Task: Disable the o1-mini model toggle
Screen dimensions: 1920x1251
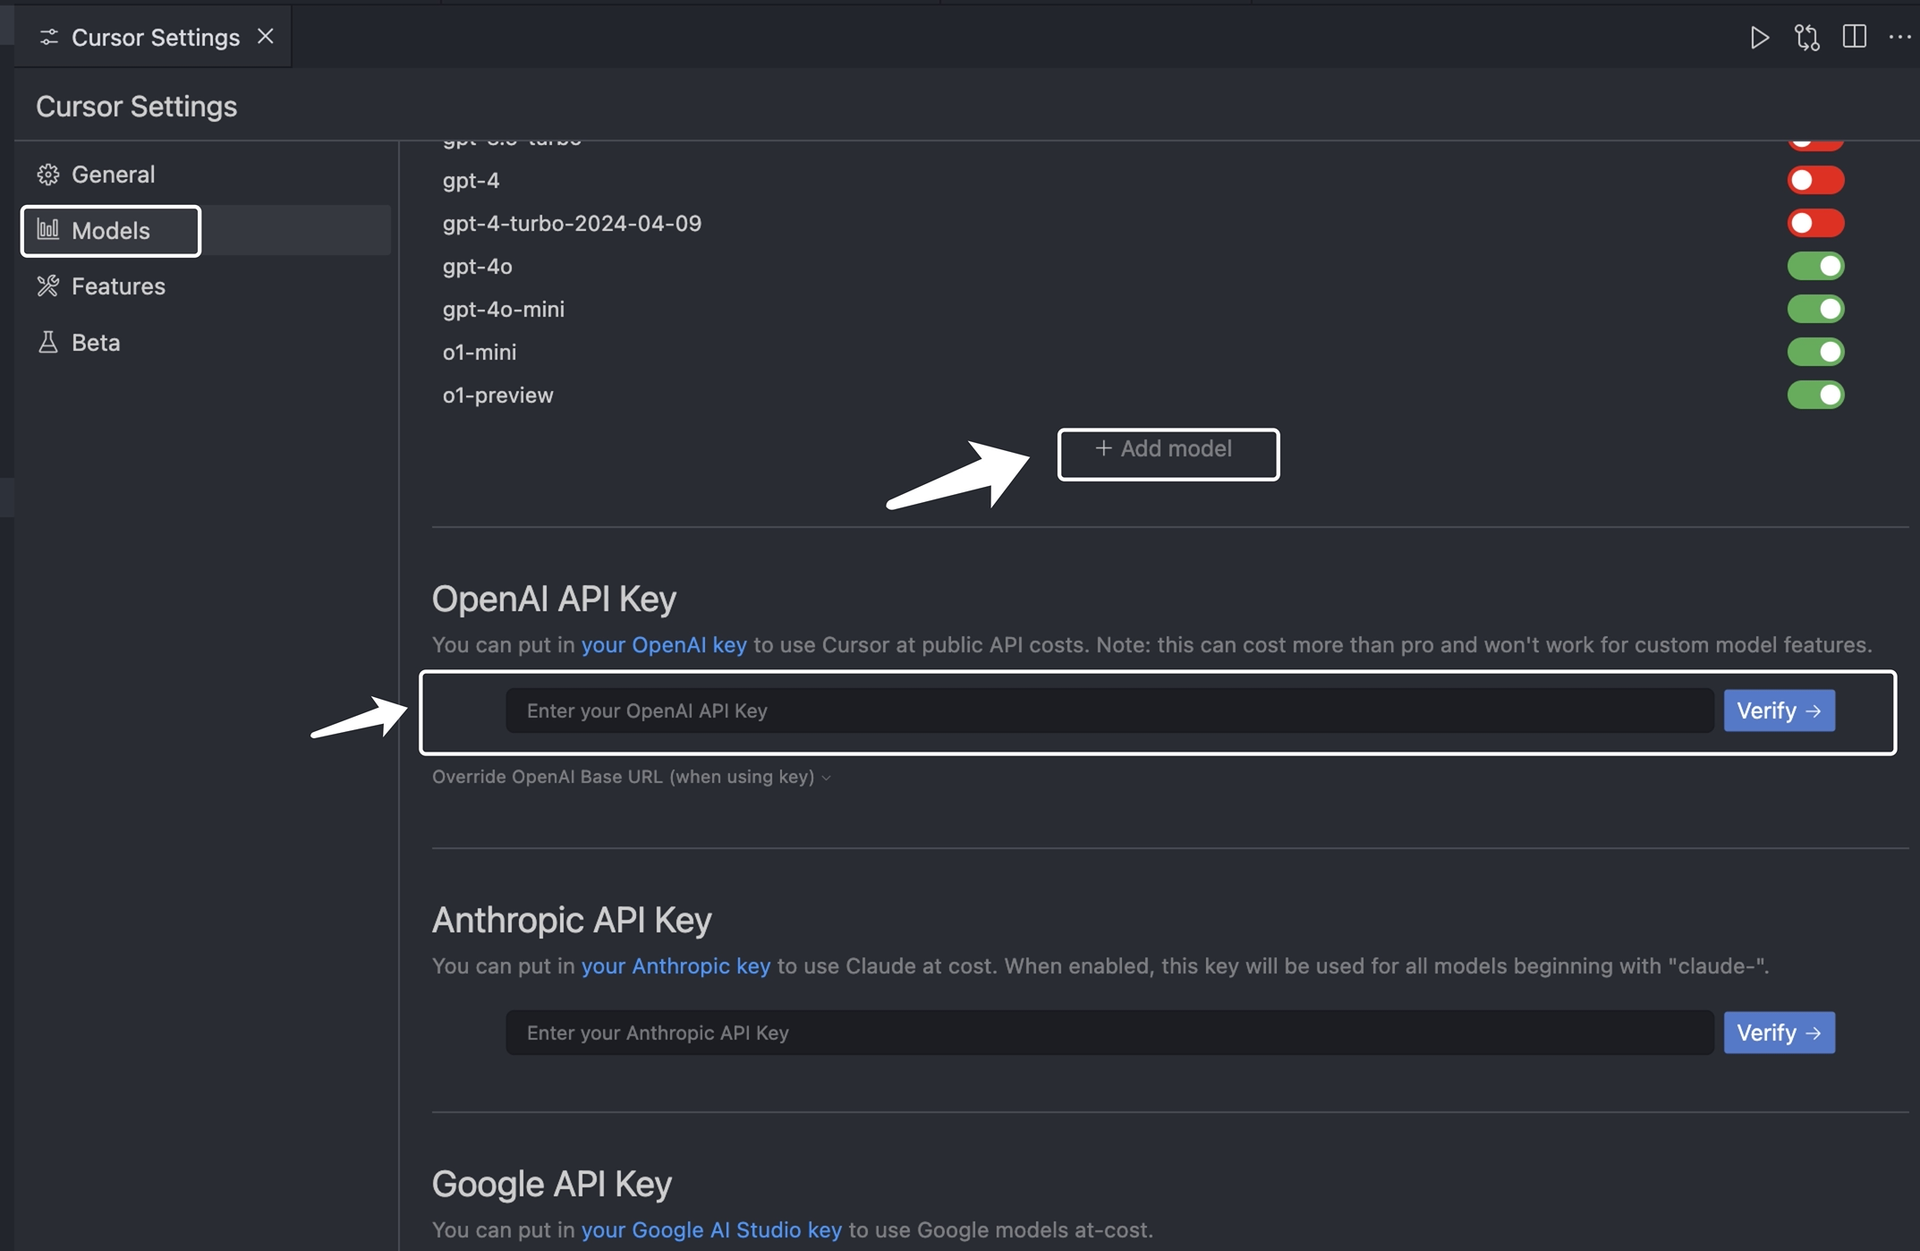Action: tap(1815, 352)
